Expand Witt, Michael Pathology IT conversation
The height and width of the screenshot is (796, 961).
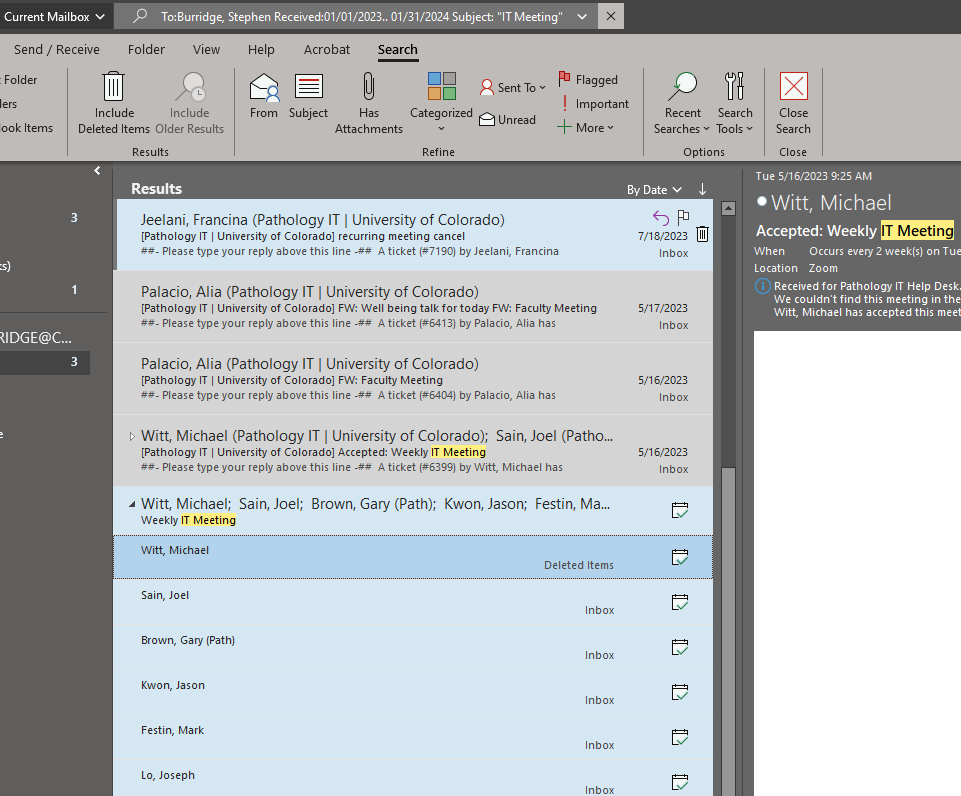pyautogui.click(x=132, y=436)
